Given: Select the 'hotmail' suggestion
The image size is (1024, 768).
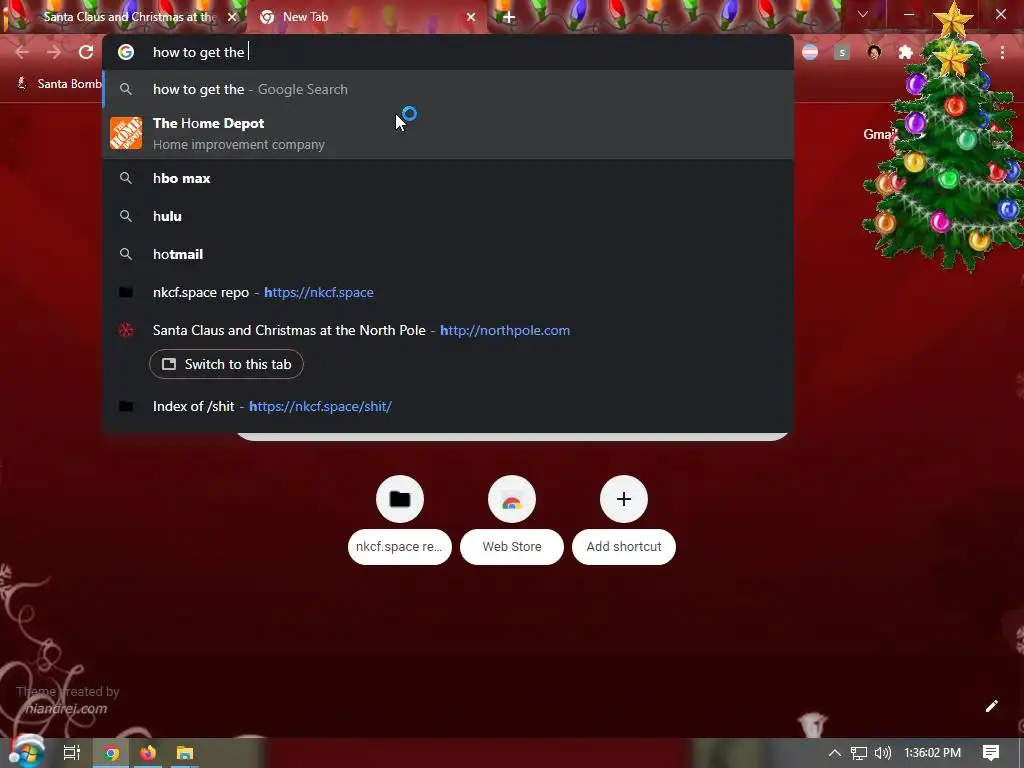Looking at the screenshot, I should 448,254.
